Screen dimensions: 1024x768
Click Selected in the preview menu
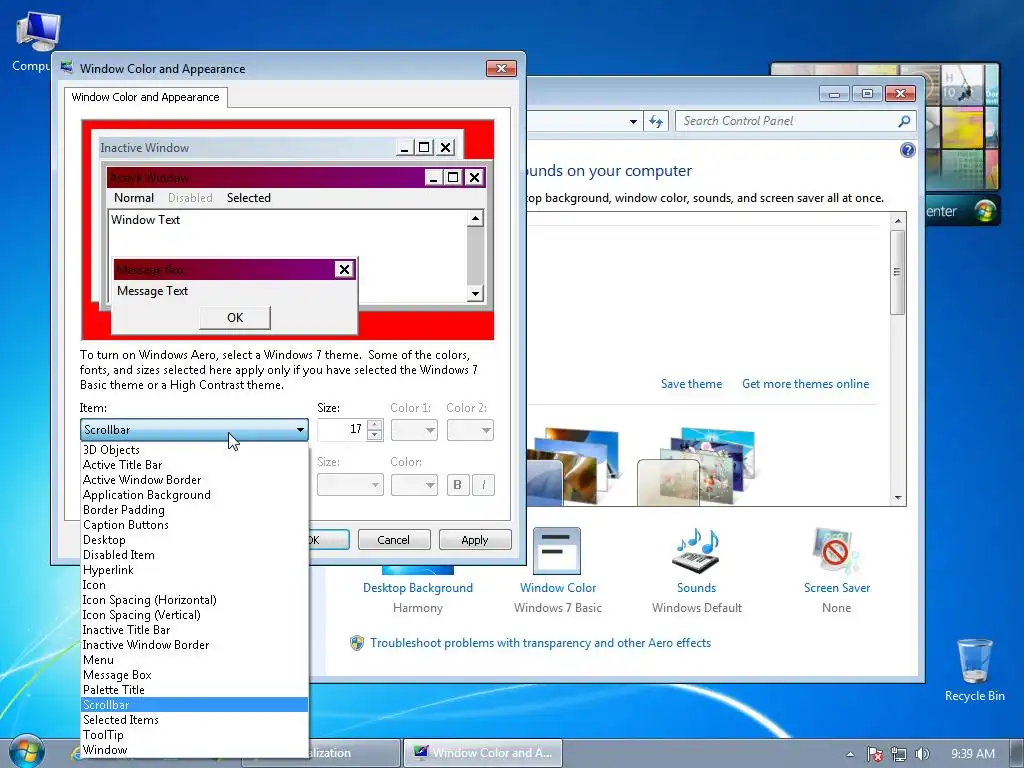(249, 198)
